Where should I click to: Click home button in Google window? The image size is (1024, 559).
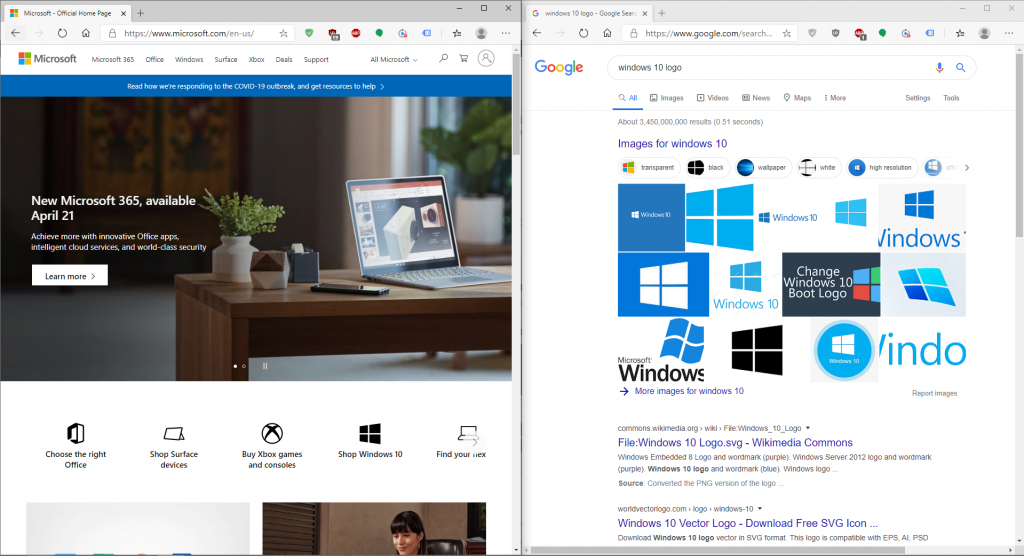click(x=607, y=33)
